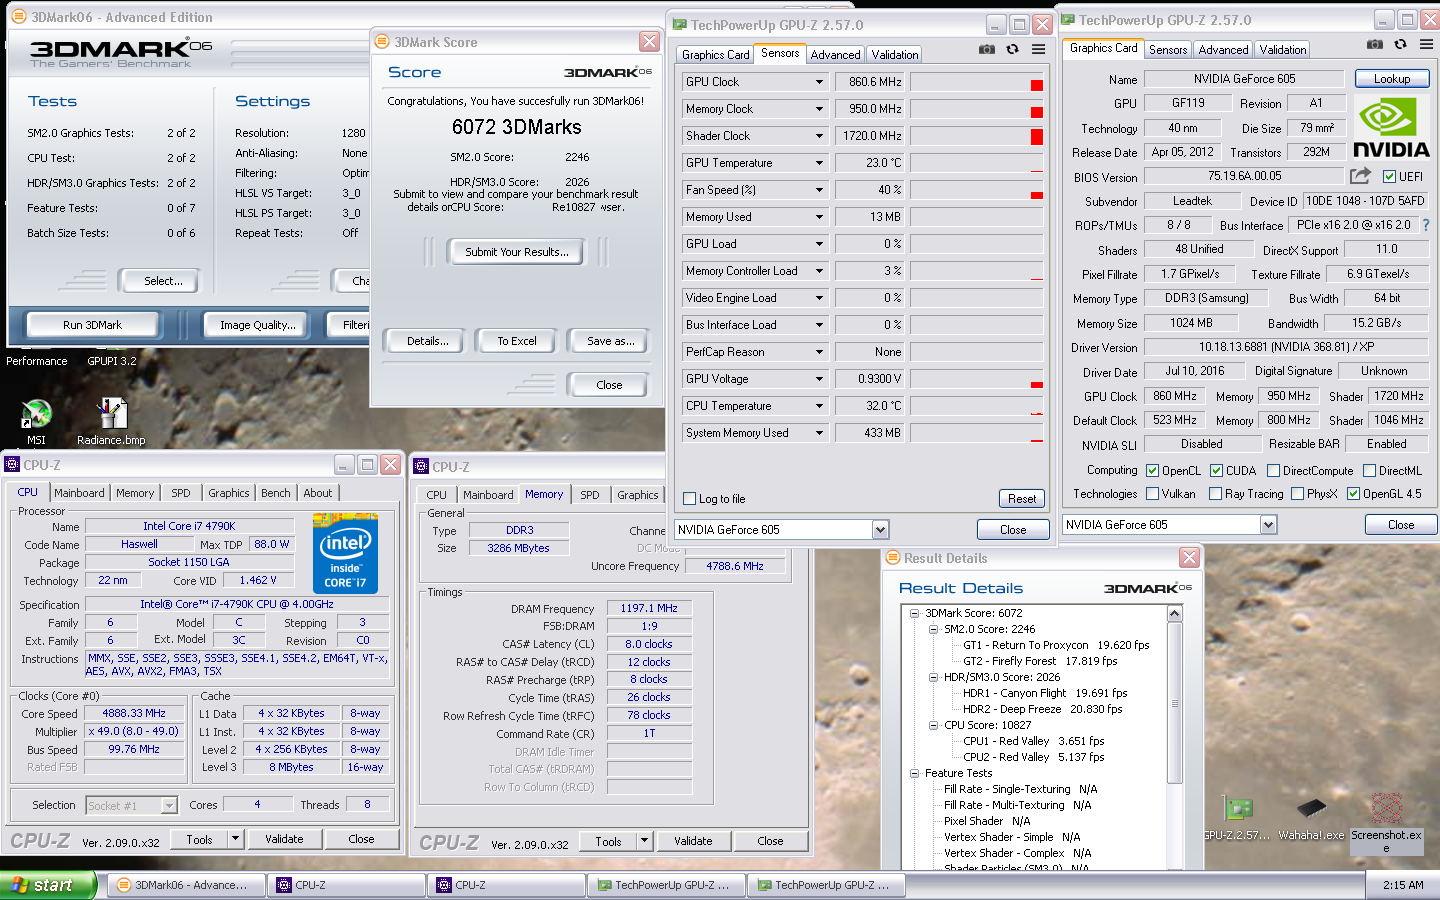Switch to last TechPowerUp GPU-Z taskbar item
The height and width of the screenshot is (900, 1440).
826,885
